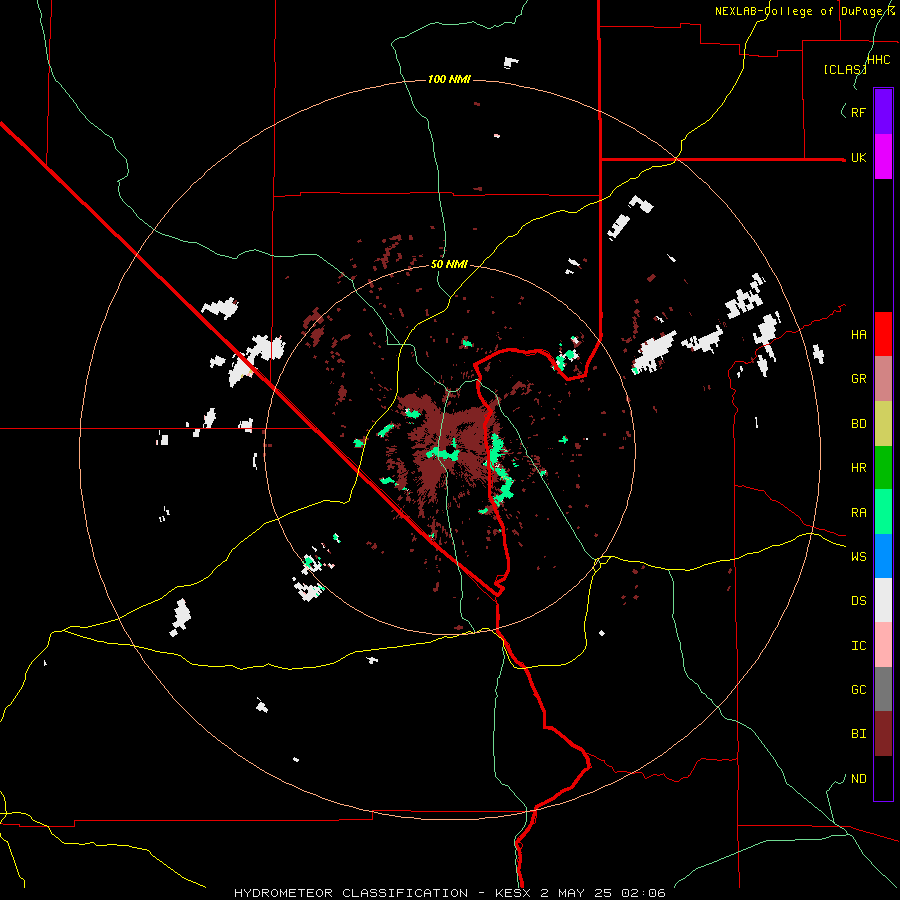Click the "HHC" product label
This screenshot has width=900, height=900.
(879, 60)
